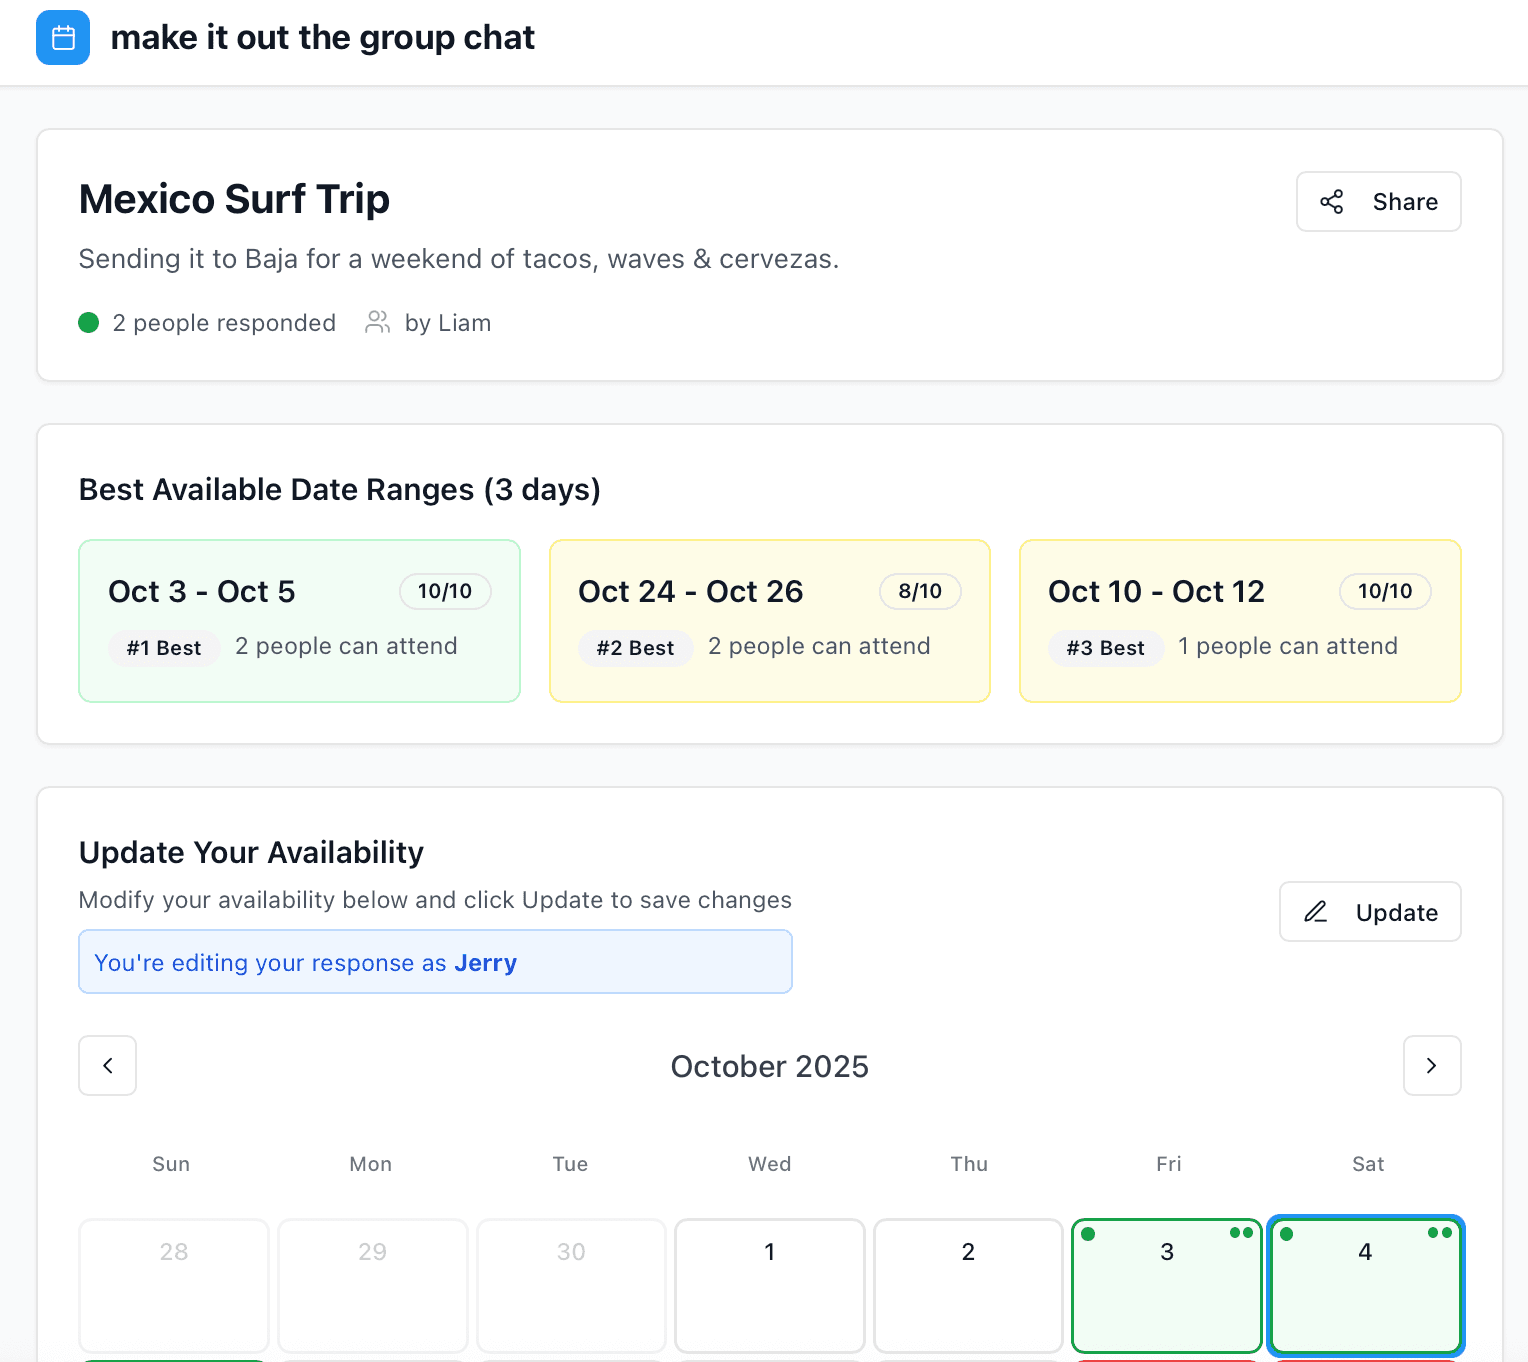The height and width of the screenshot is (1362, 1528).
Task: Click the pencil icon beside Update
Action: 1316,912
